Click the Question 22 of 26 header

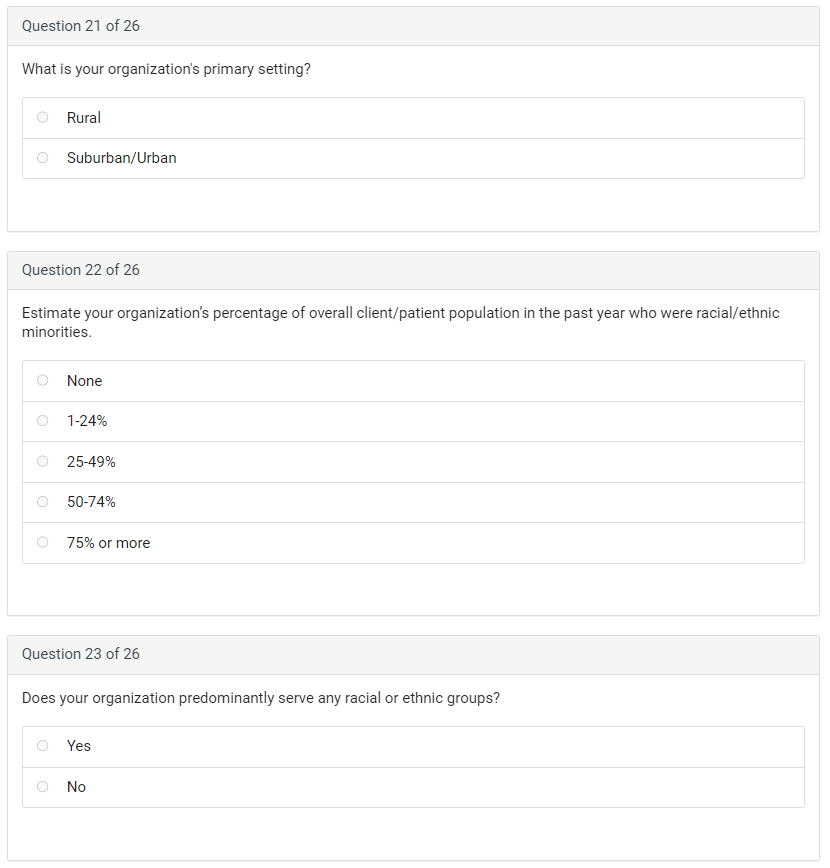81,270
